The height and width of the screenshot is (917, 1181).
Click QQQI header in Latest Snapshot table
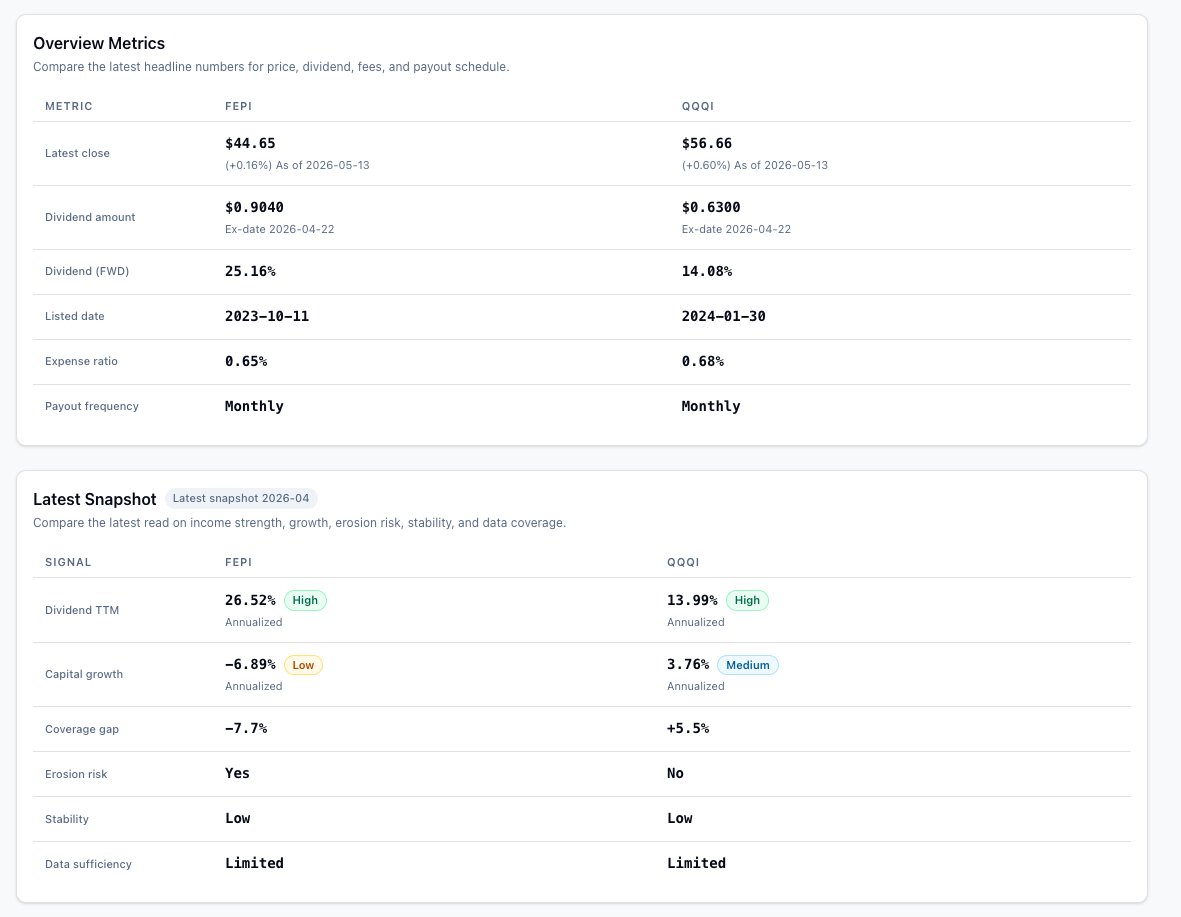(x=683, y=562)
